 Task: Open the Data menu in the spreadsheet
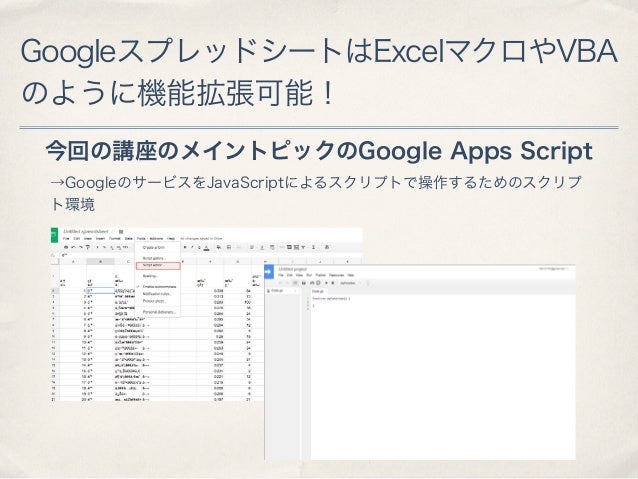pyautogui.click(x=129, y=238)
